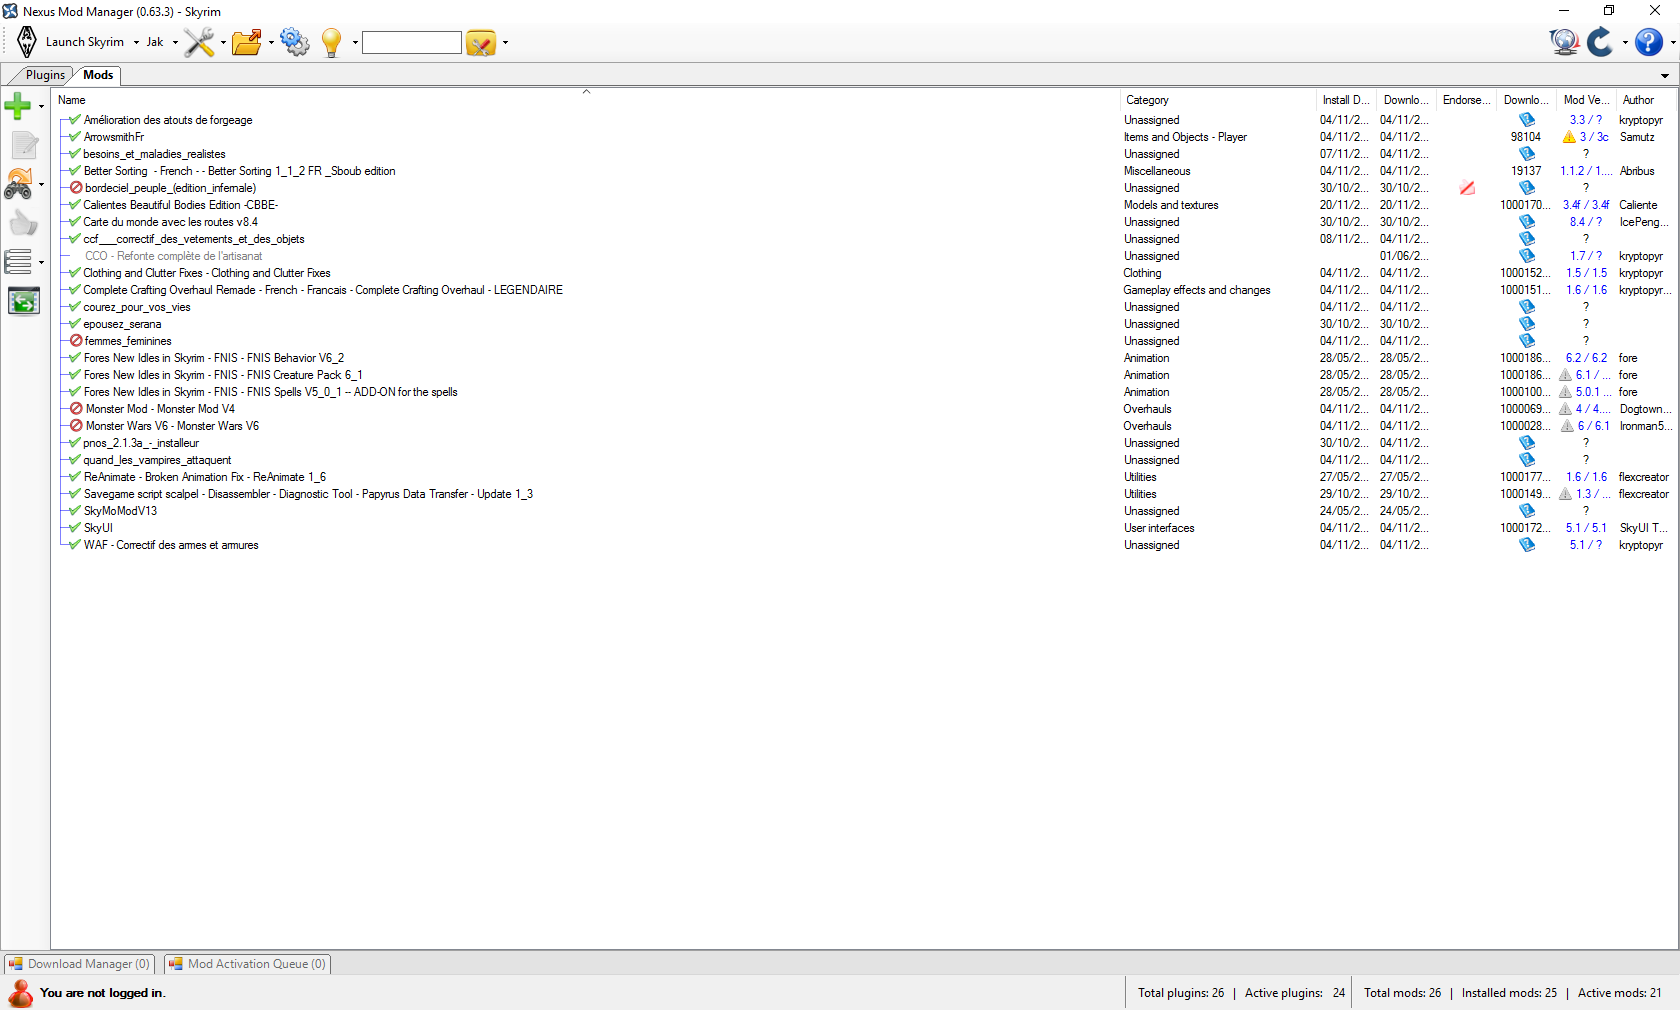Image resolution: width=1680 pixels, height=1010 pixels.
Task: Click the categories list icon in sidebar
Action: pos(19,262)
